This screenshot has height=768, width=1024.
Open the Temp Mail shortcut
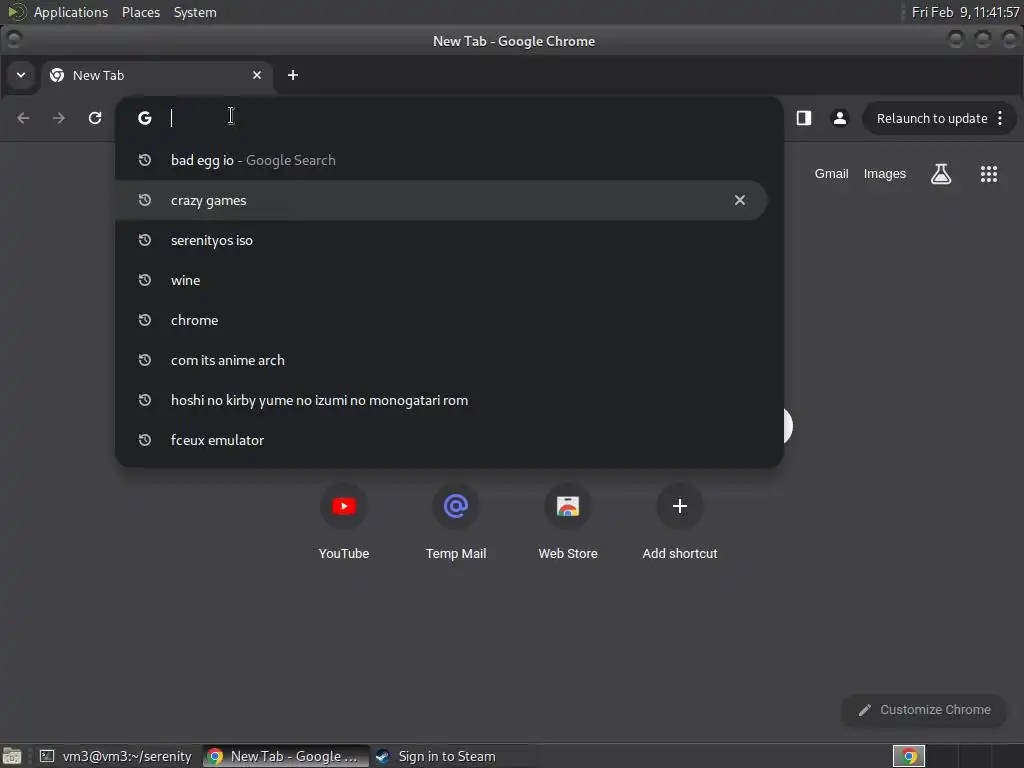coord(456,522)
